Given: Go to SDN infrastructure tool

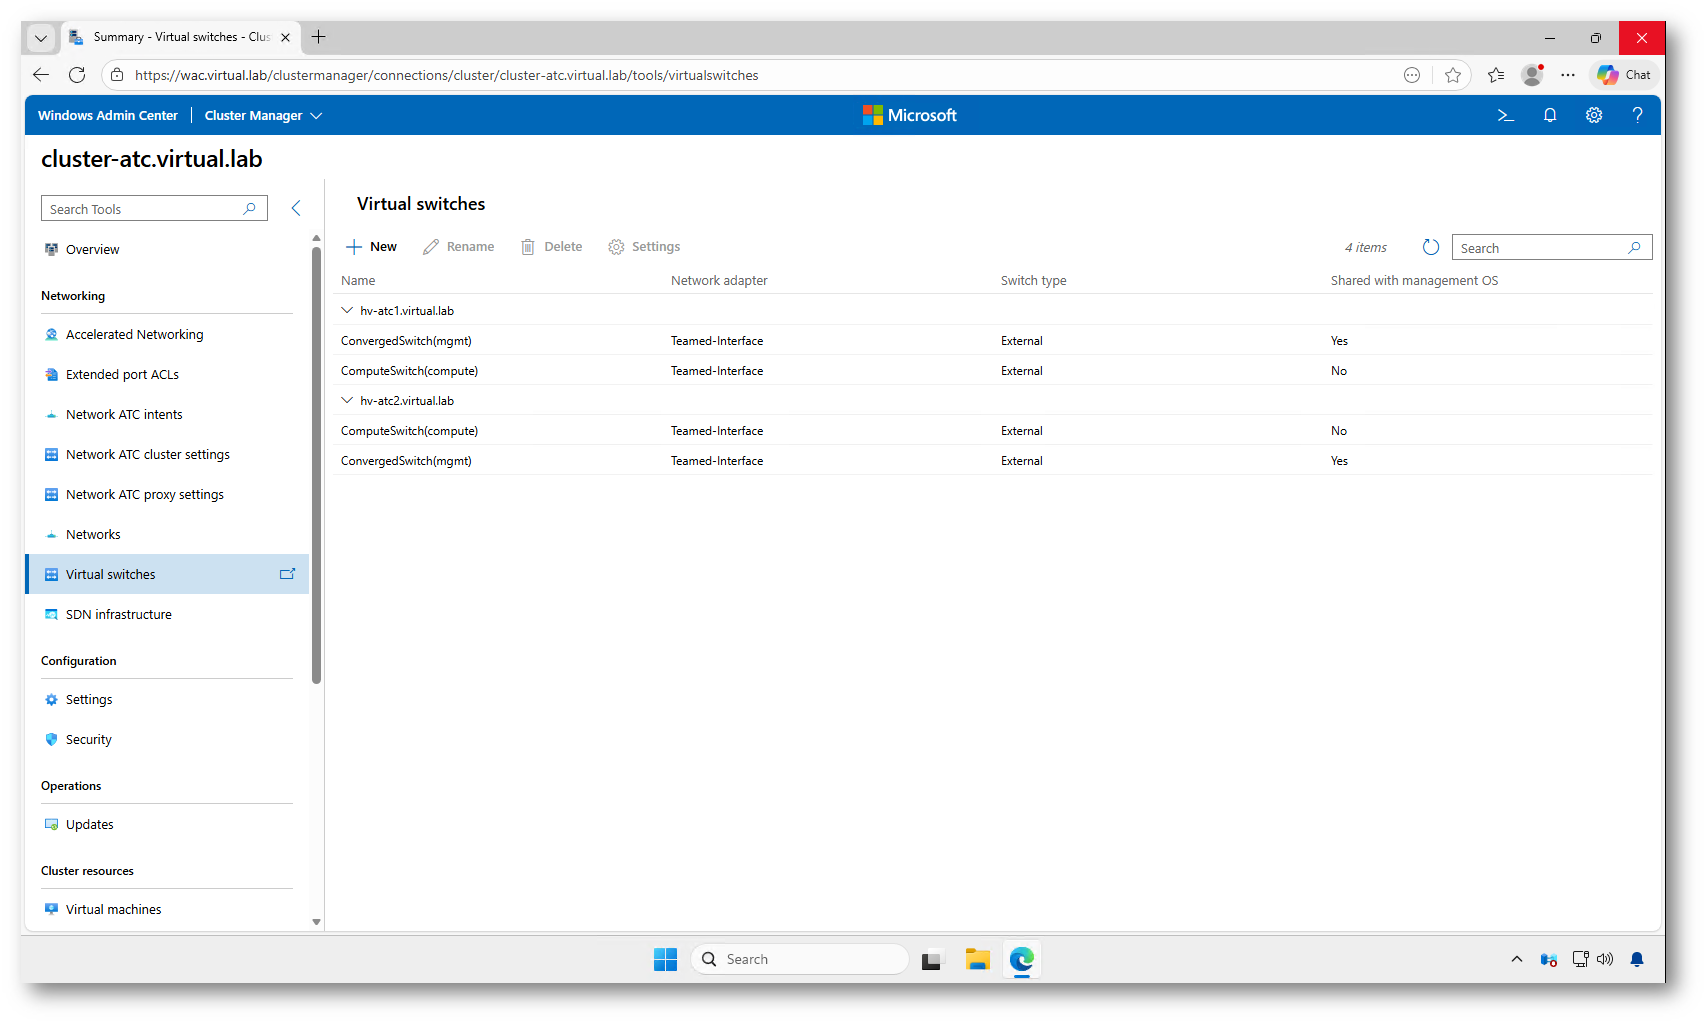Looking at the screenshot, I should click(x=118, y=615).
